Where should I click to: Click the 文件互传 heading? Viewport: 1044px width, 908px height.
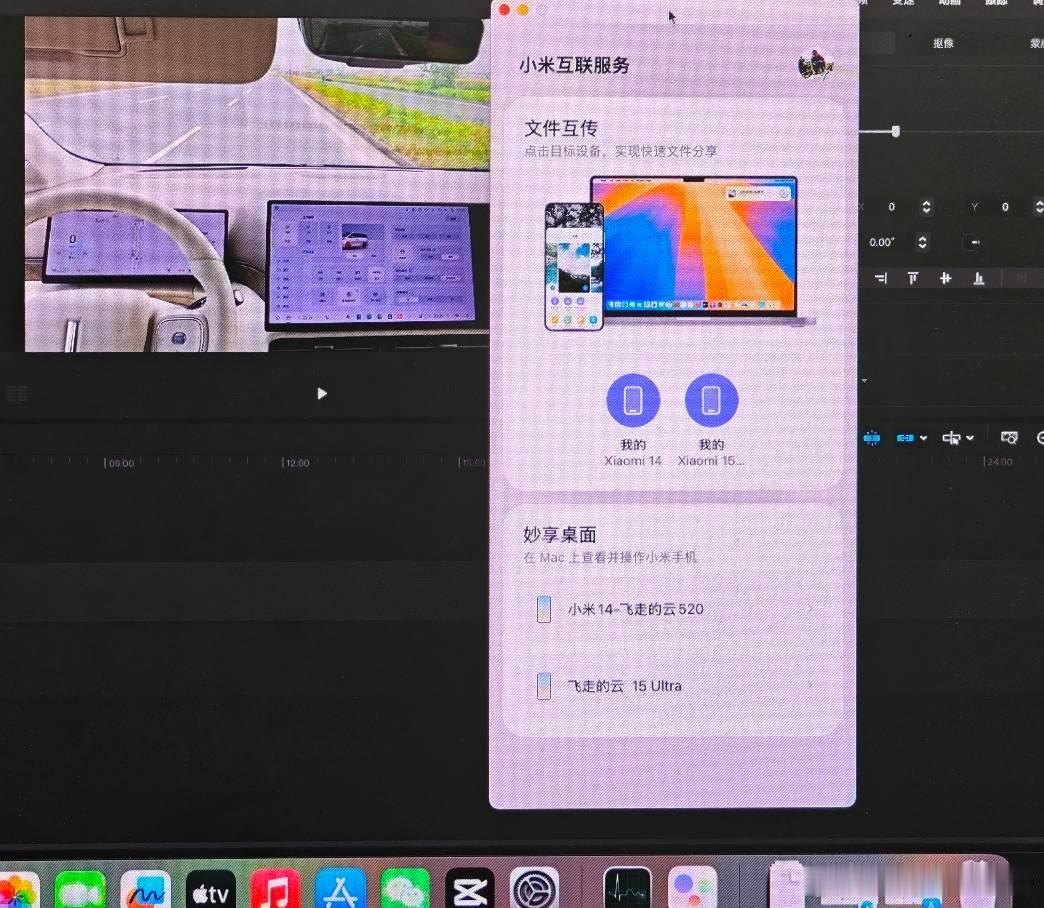click(561, 128)
